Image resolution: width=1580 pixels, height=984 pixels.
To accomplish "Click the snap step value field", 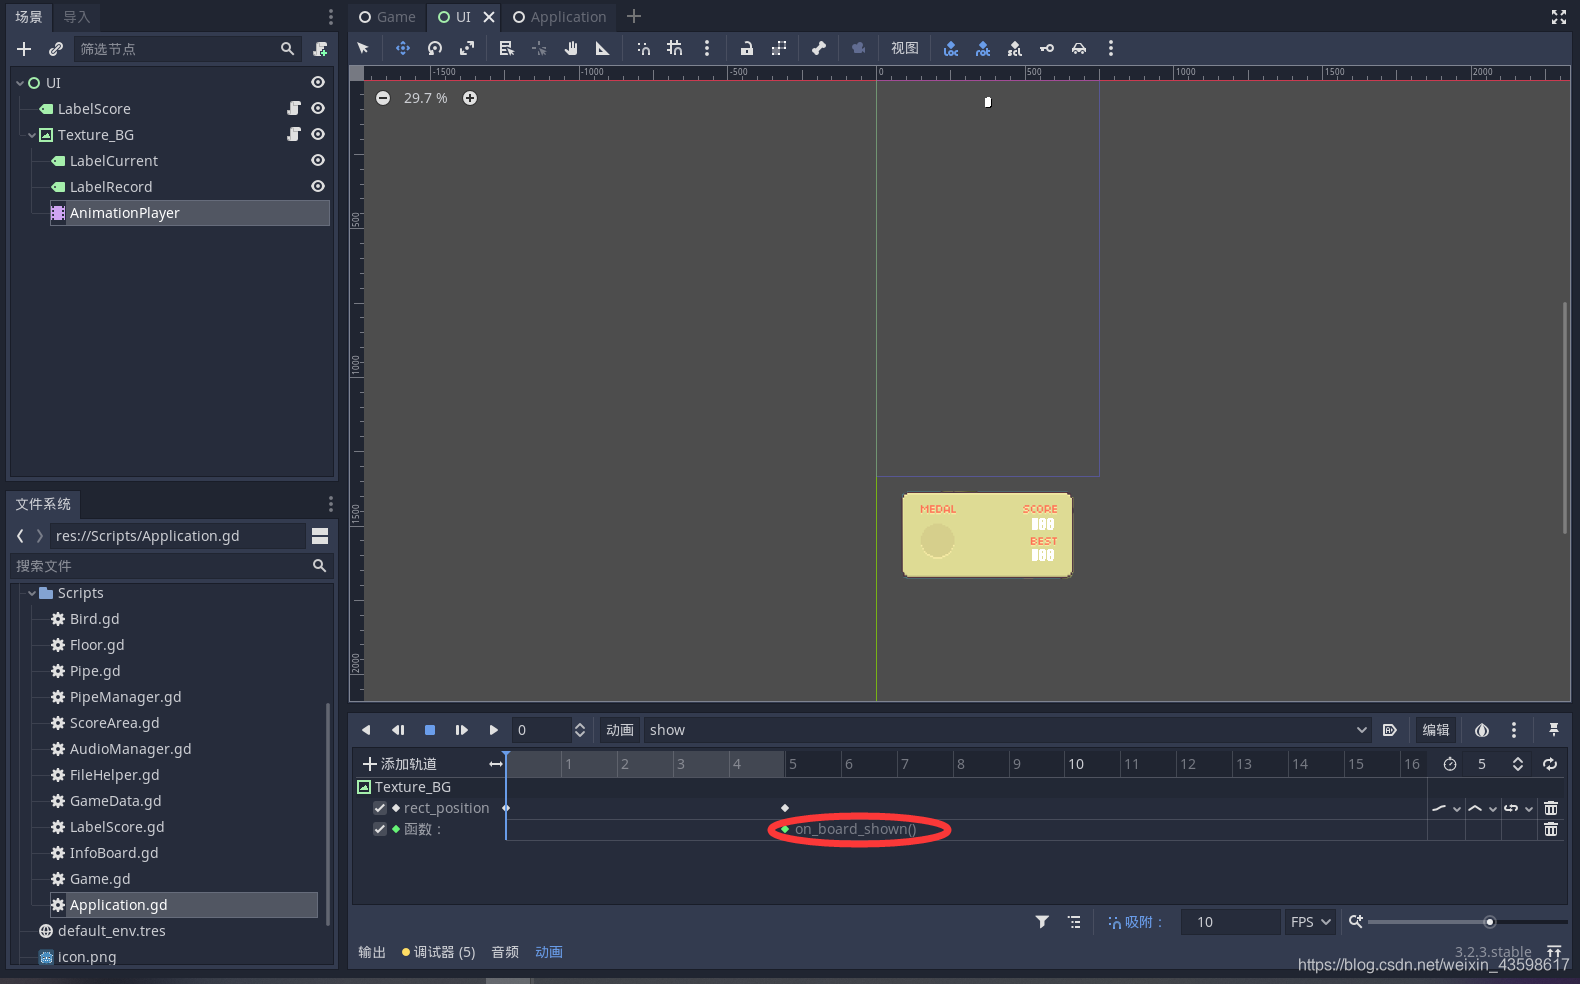I will coord(1230,922).
